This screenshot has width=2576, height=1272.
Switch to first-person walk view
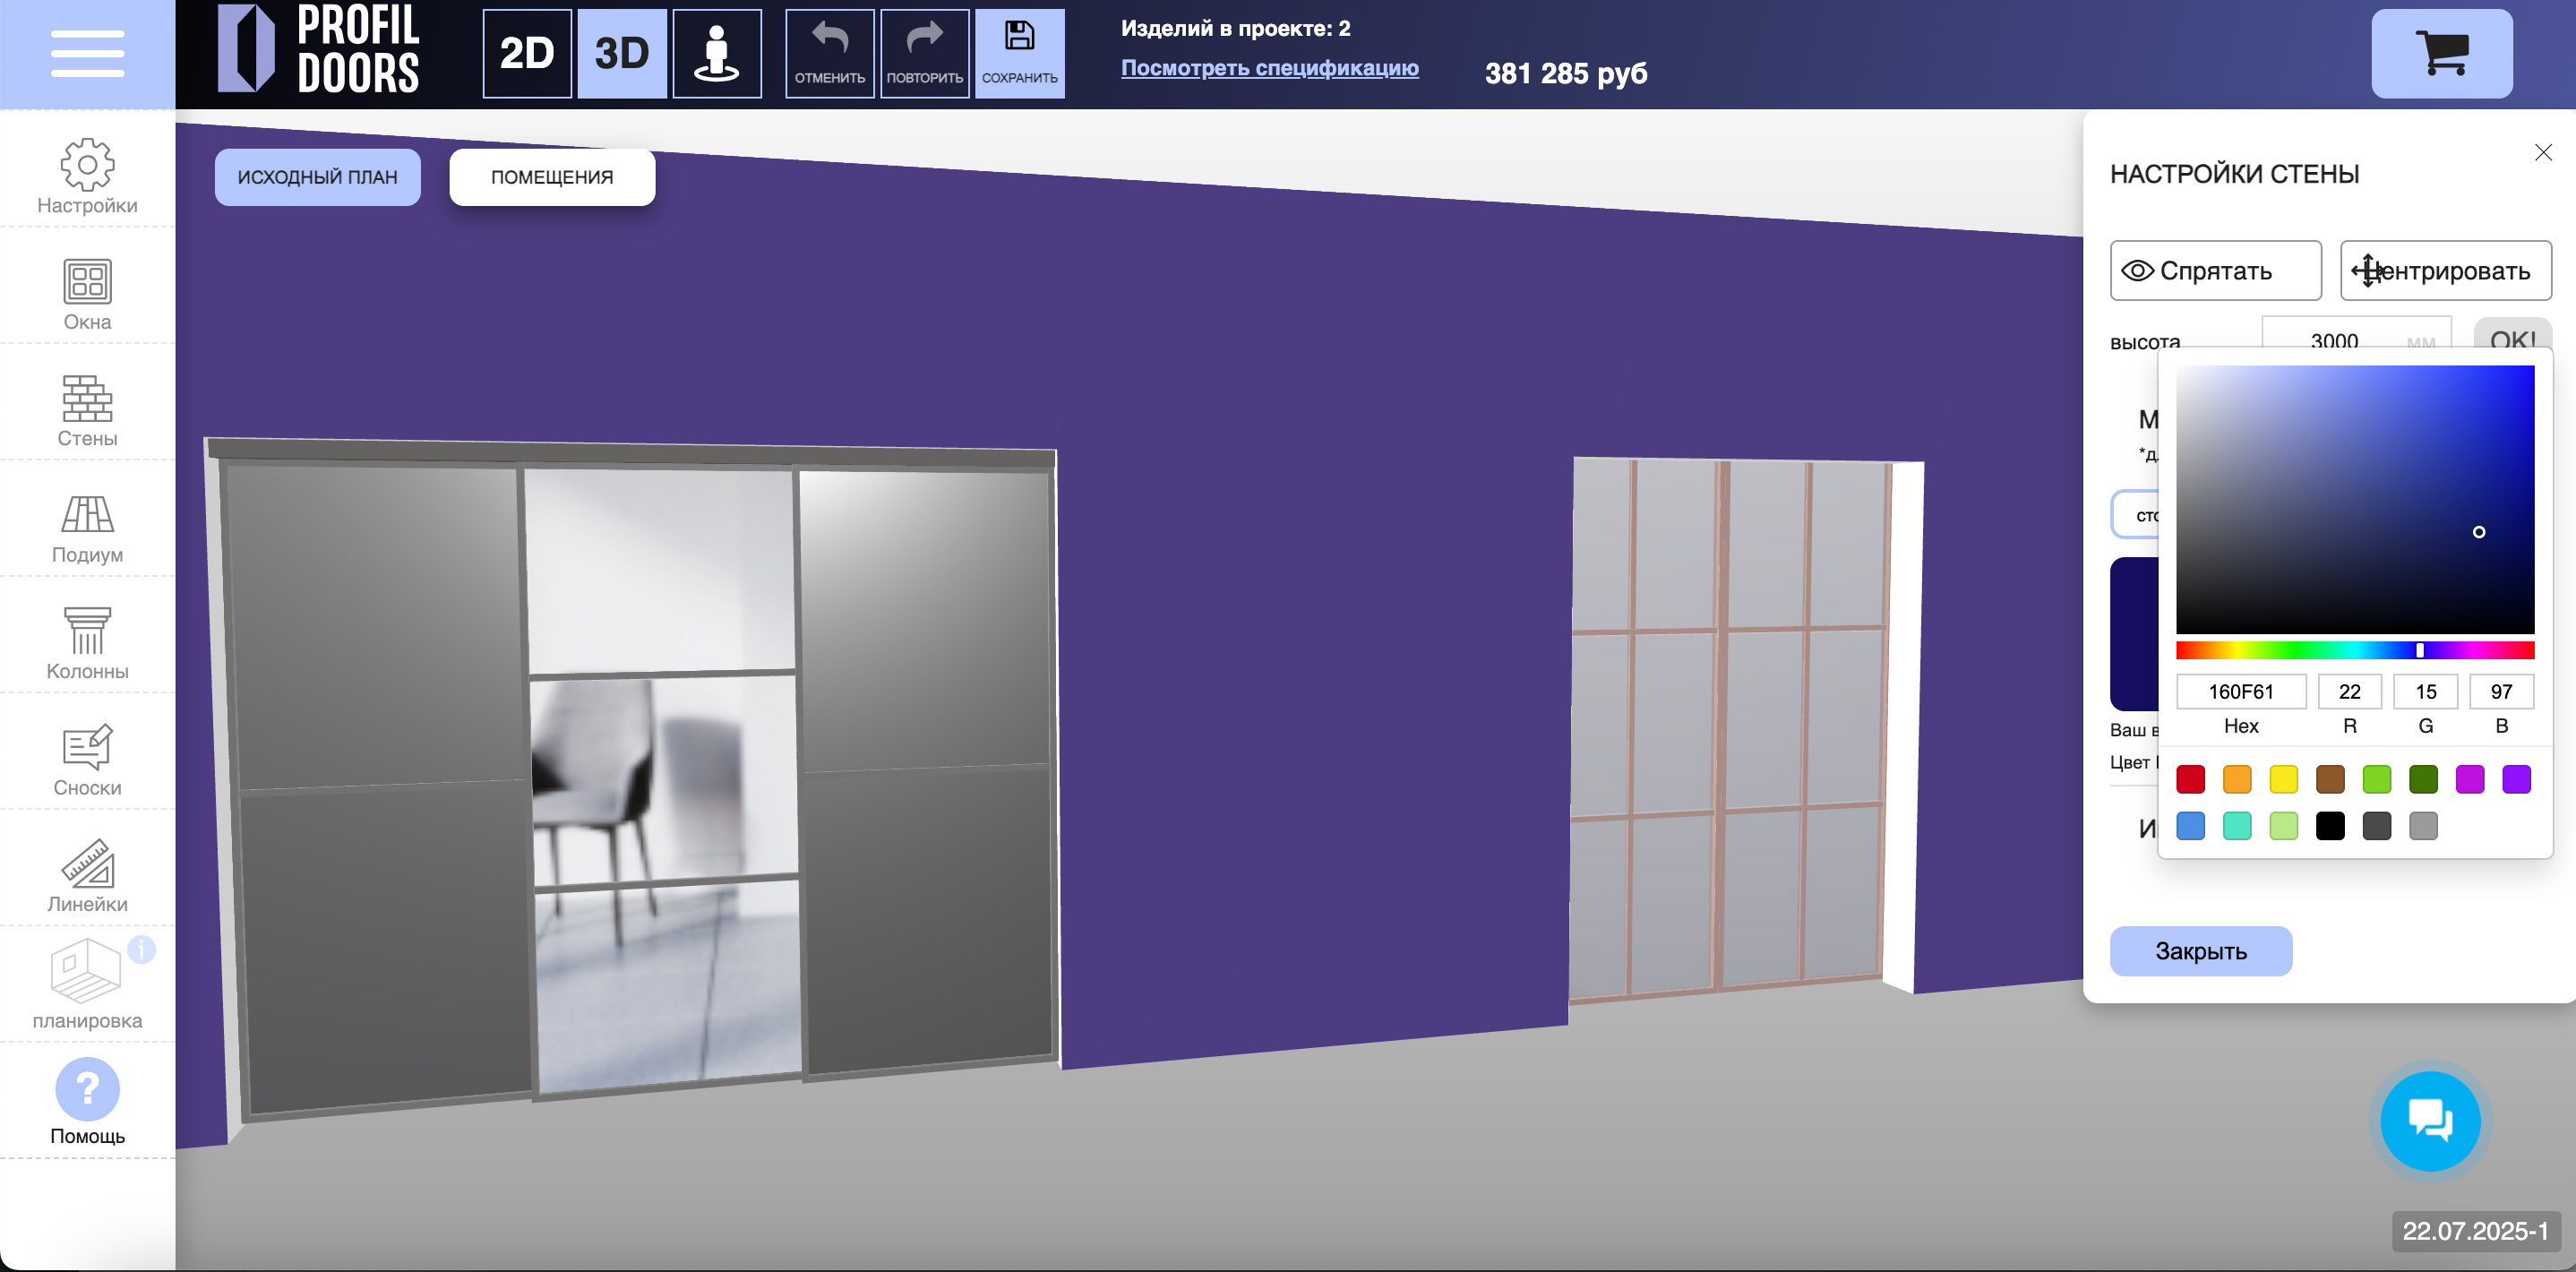[716, 53]
